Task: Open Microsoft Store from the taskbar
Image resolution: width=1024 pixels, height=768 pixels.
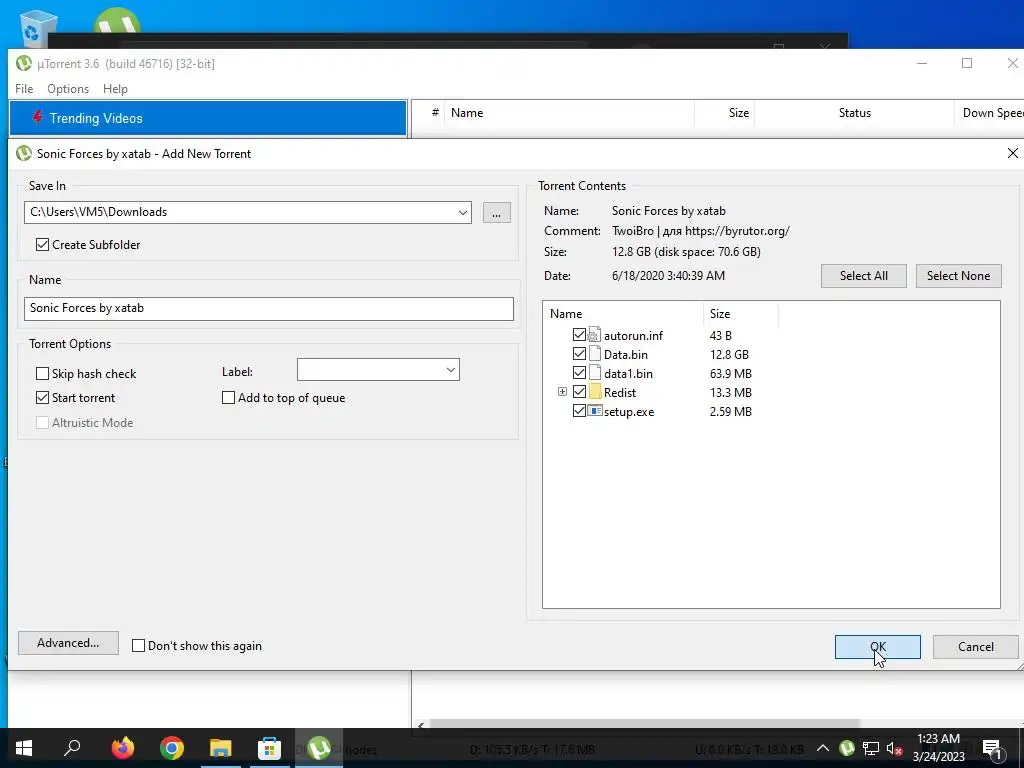Action: tap(269, 748)
